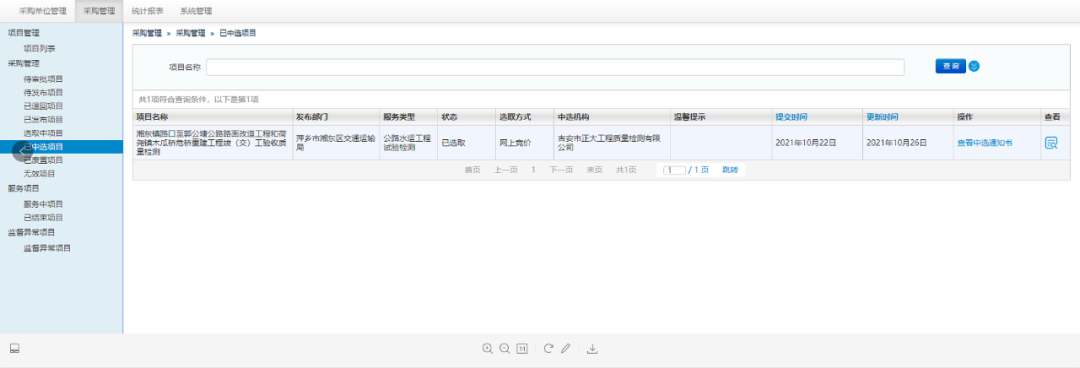Screen dimensions: 1080x368
Task: Open the indented 监督异常项目 sidebar entry
Action: (47, 247)
